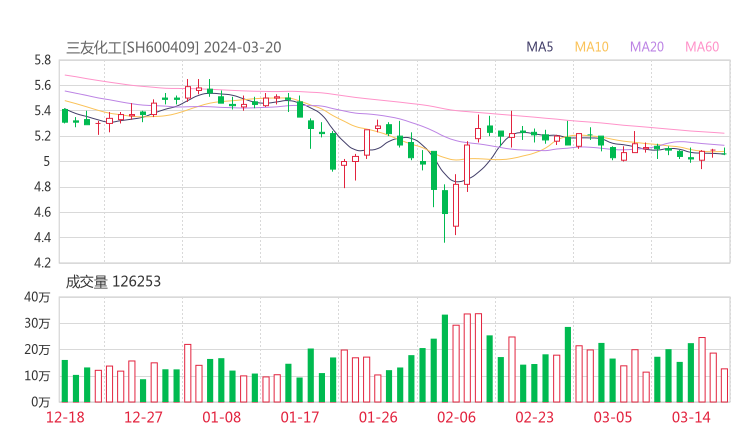Click the 4.2 price axis label
The width and height of the screenshot is (740, 440).
coord(42,263)
